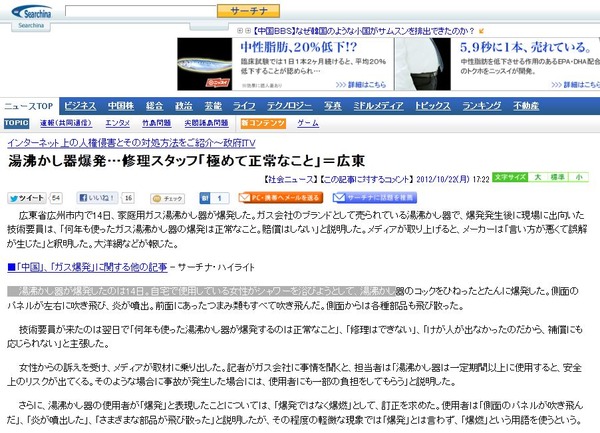
Task: Click the mixi チェック button
Action: tap(168, 199)
